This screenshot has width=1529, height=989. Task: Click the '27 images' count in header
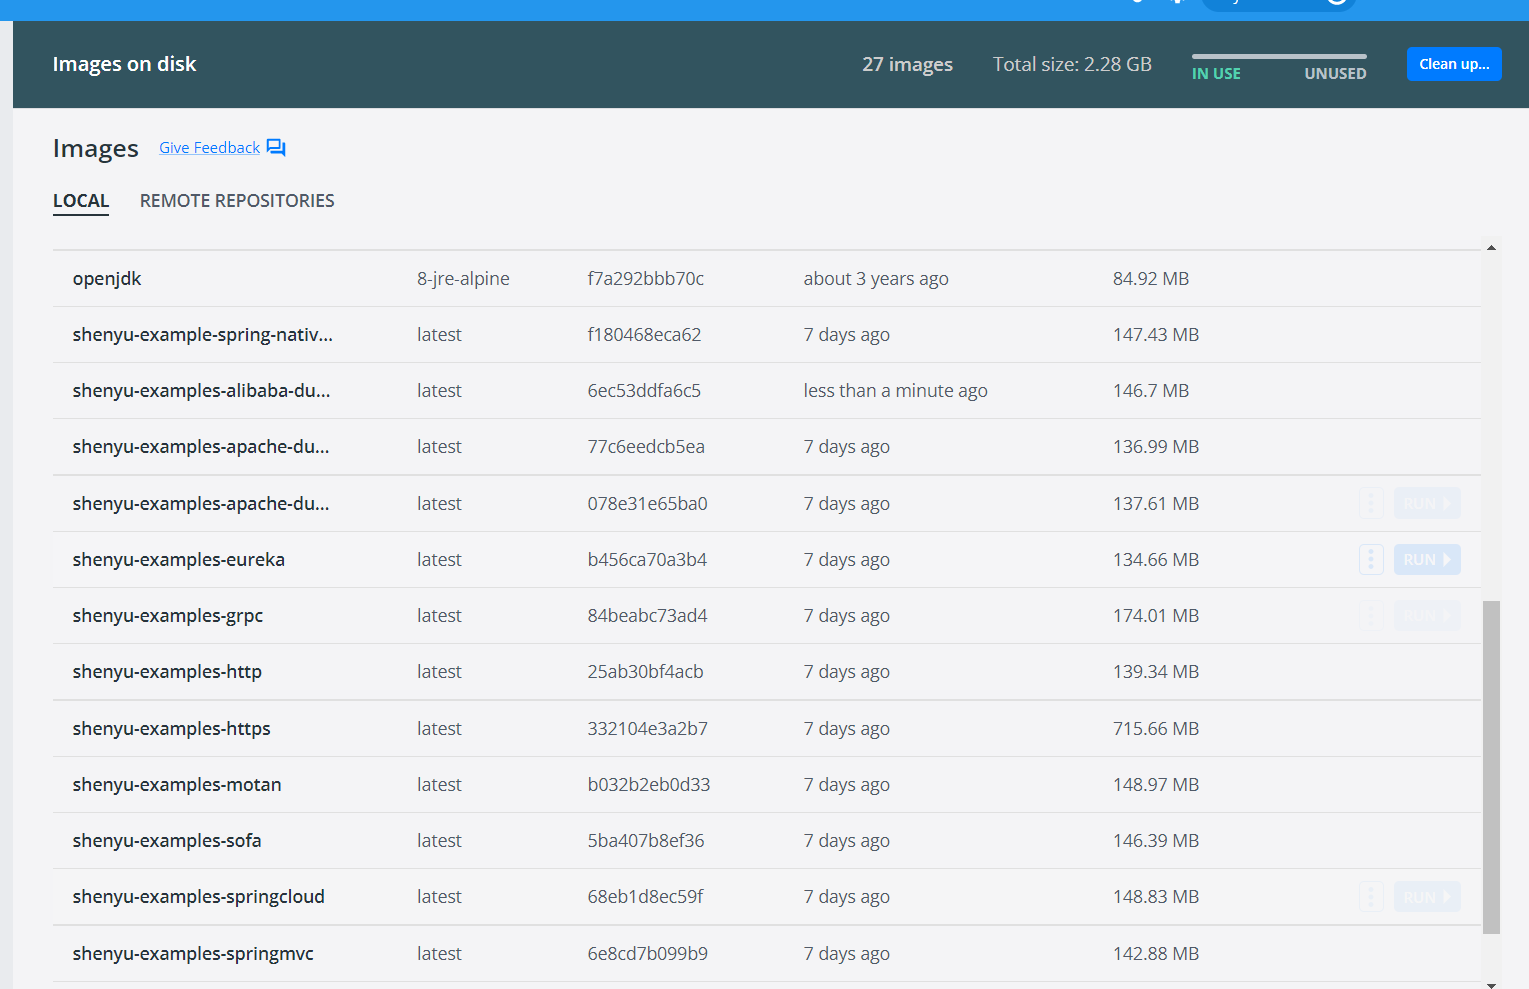907,65
